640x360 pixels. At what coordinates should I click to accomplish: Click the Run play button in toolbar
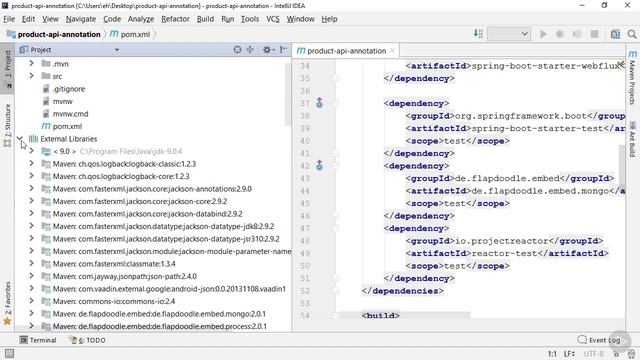tap(543, 34)
